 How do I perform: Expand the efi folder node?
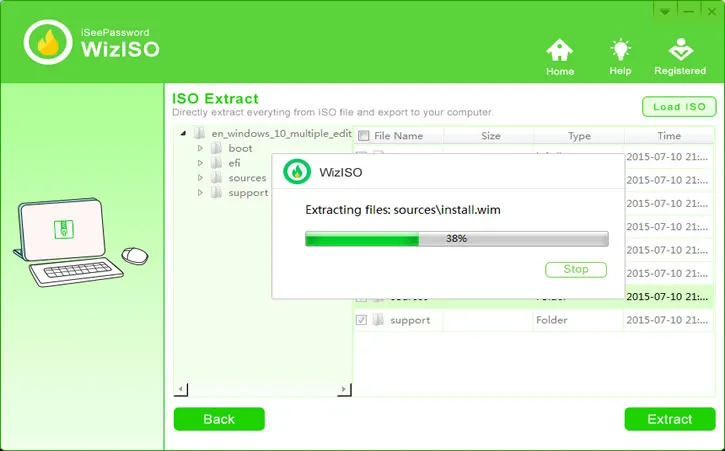200,163
